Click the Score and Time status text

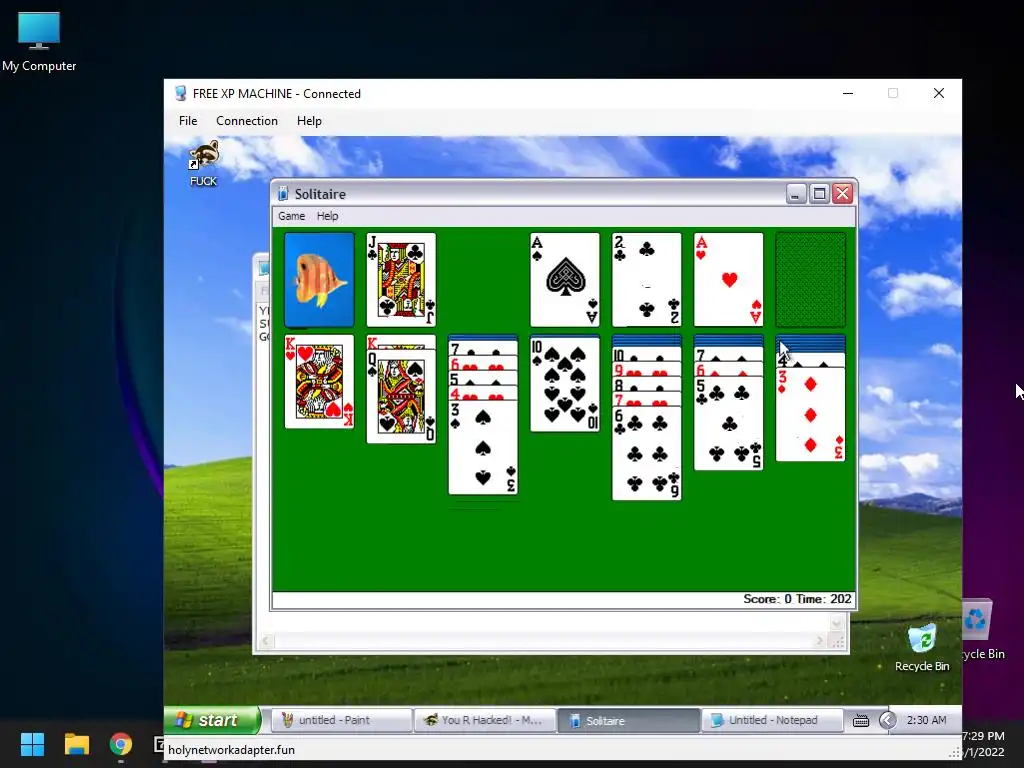(x=797, y=599)
